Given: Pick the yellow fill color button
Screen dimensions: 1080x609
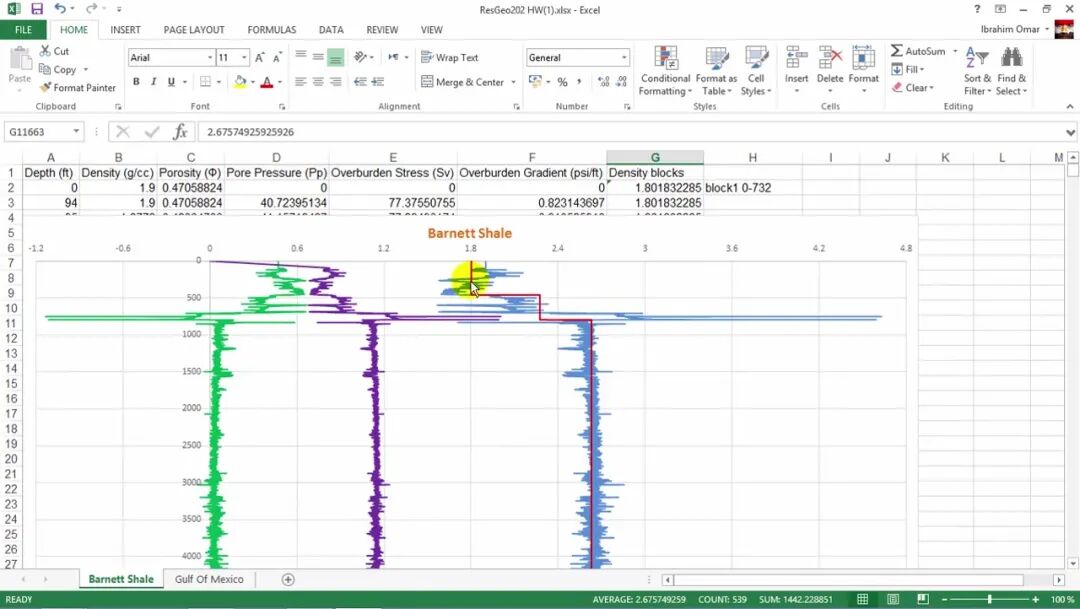Looking at the screenshot, I should tap(240, 82).
